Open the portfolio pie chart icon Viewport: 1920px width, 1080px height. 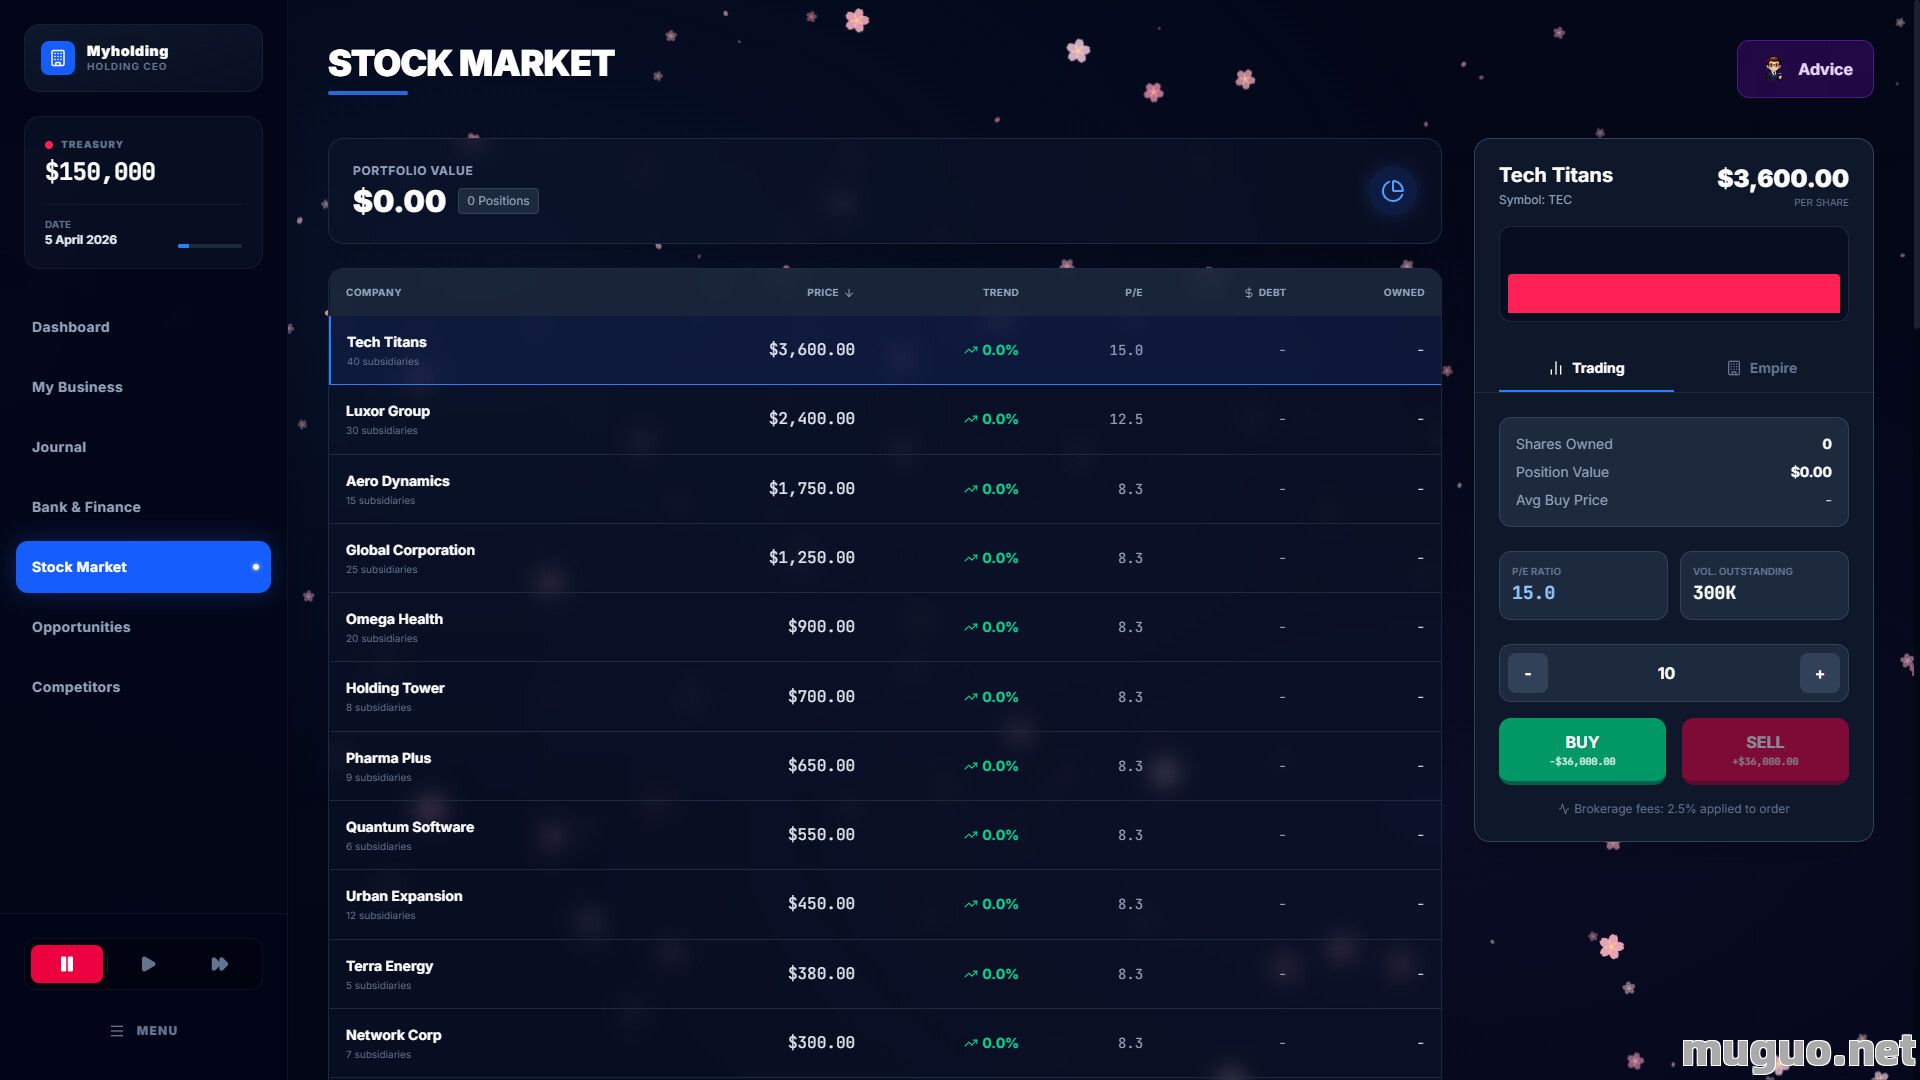pos(1393,191)
